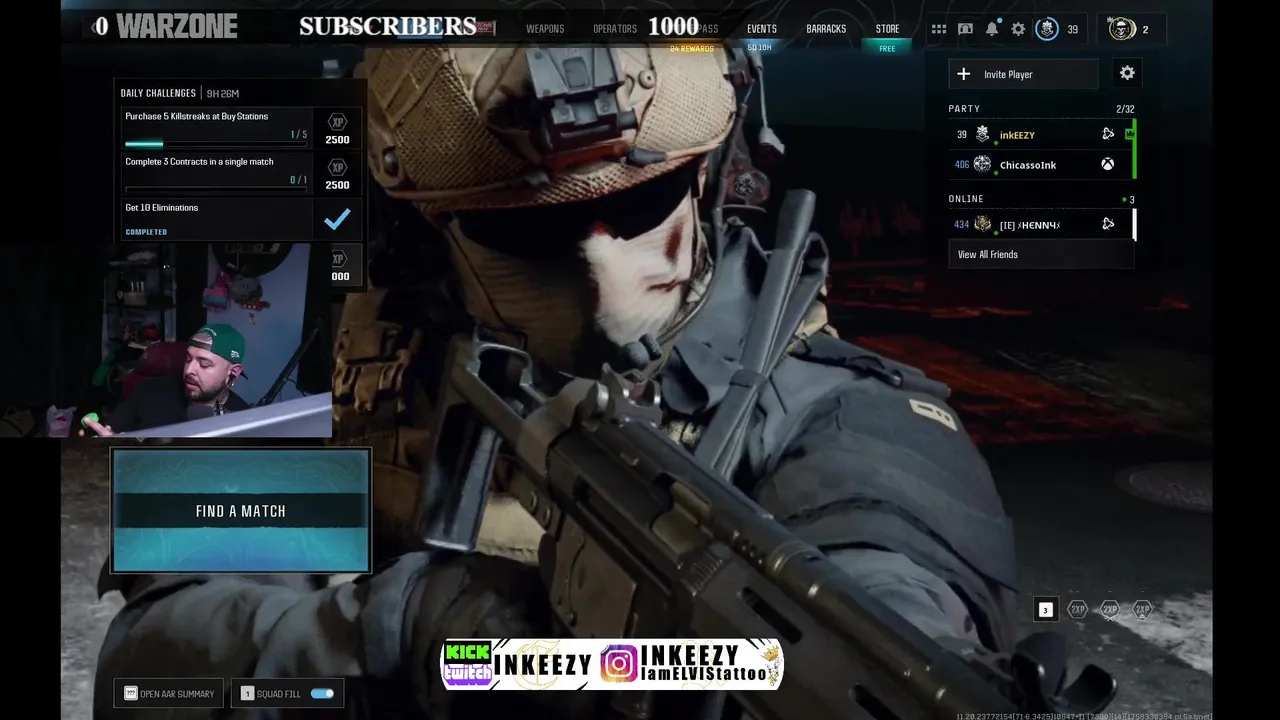Viewport: 1280px width, 720px height.
Task: Click HENNY's emblem in online friends list
Action: click(x=982, y=224)
